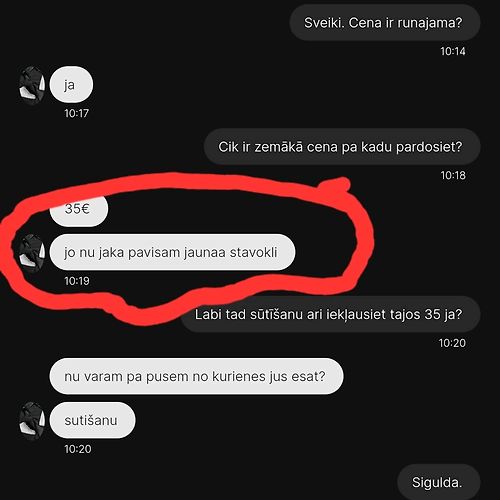
Task: Click the 10:14 timestamp
Action: pyautogui.click(x=453, y=51)
